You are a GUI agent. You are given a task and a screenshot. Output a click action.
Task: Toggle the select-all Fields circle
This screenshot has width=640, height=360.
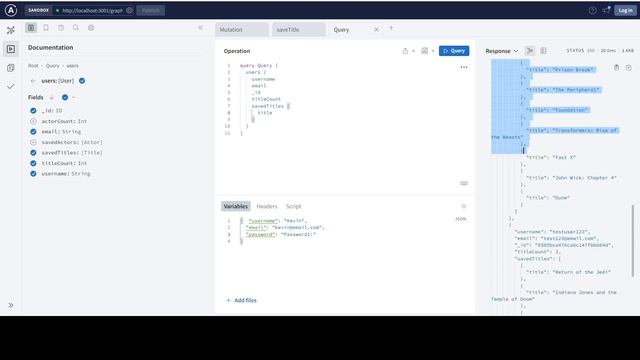pyautogui.click(x=65, y=98)
